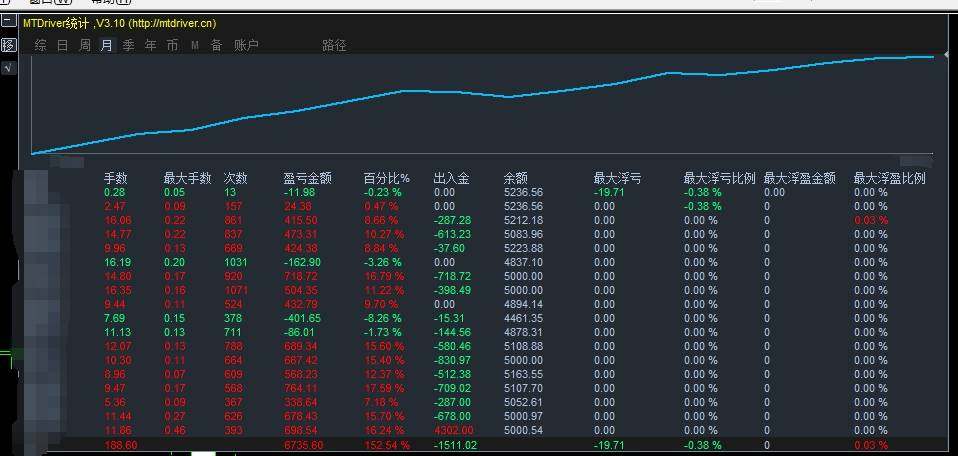958x456 pixels.
Task: Select the profit cell 473.31
Action: point(301,234)
